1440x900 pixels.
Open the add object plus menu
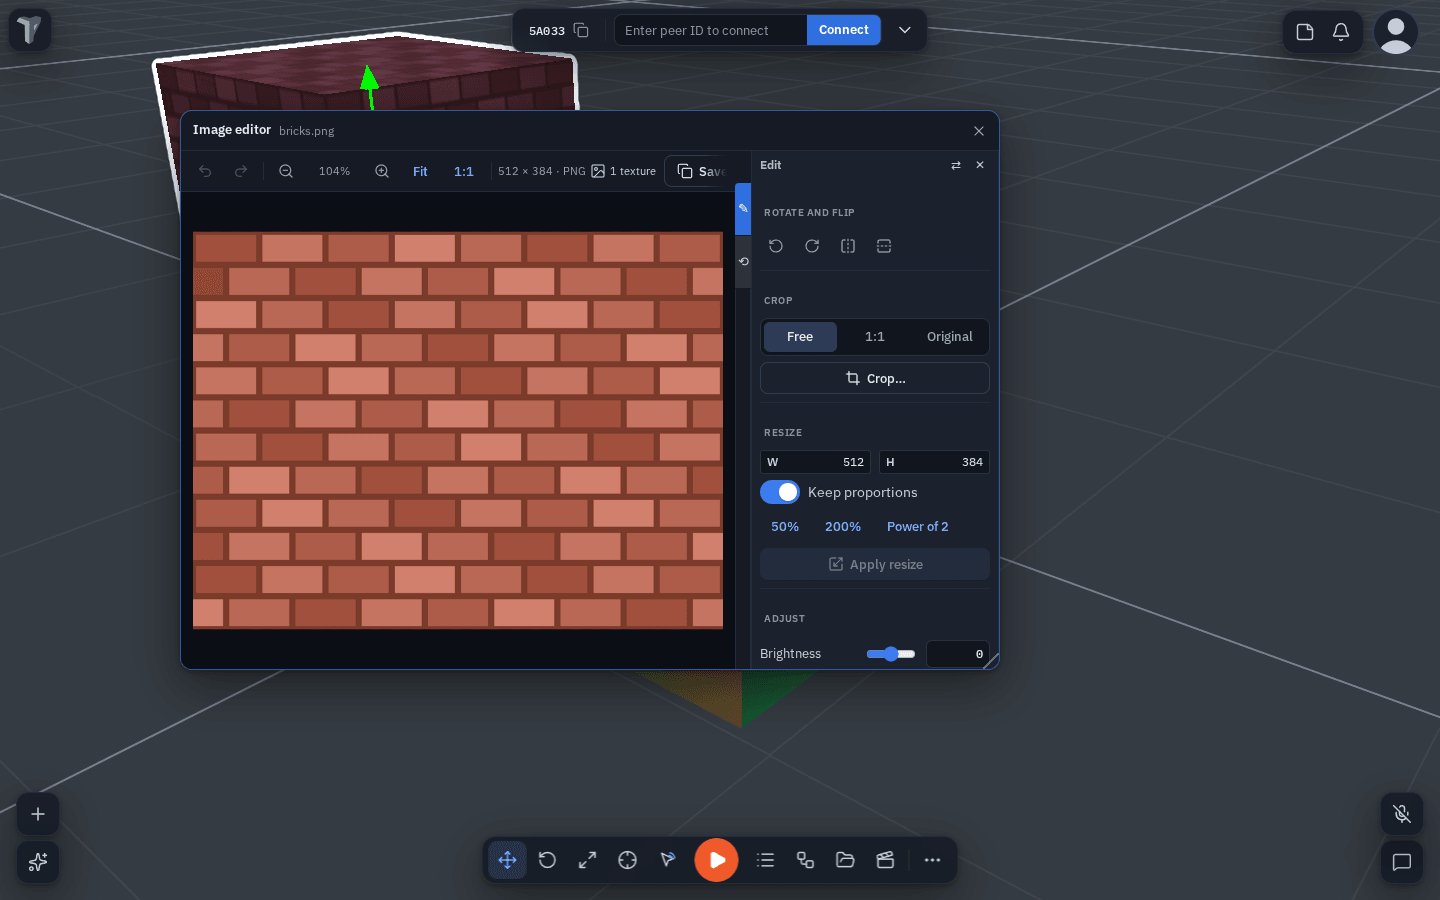click(38, 814)
